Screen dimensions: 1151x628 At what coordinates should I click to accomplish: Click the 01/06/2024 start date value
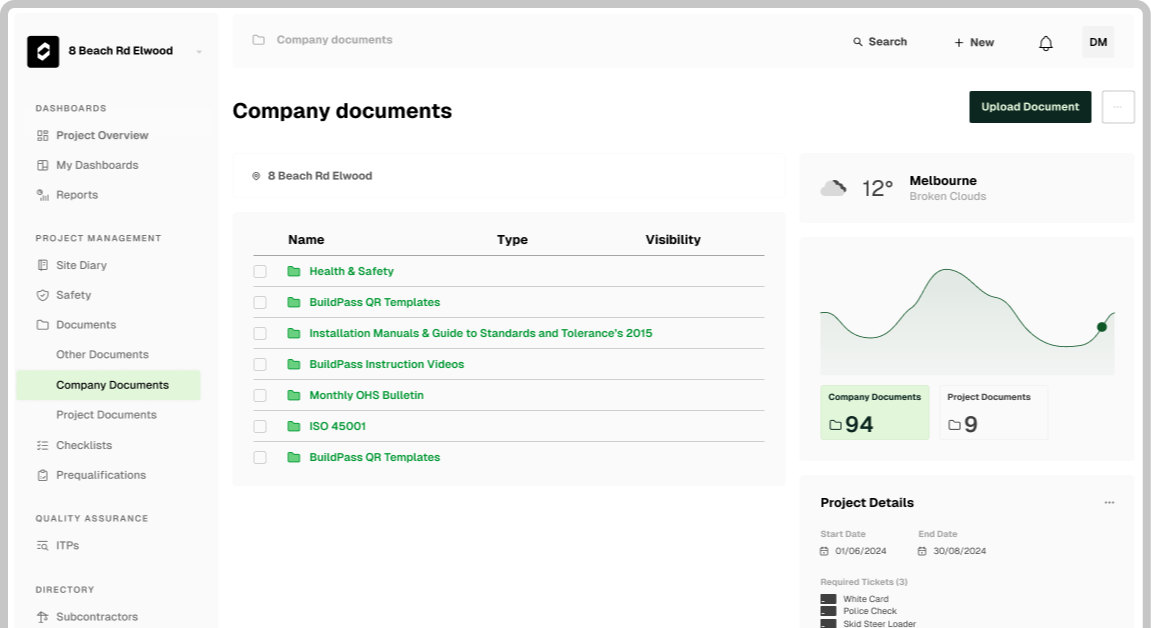860,551
